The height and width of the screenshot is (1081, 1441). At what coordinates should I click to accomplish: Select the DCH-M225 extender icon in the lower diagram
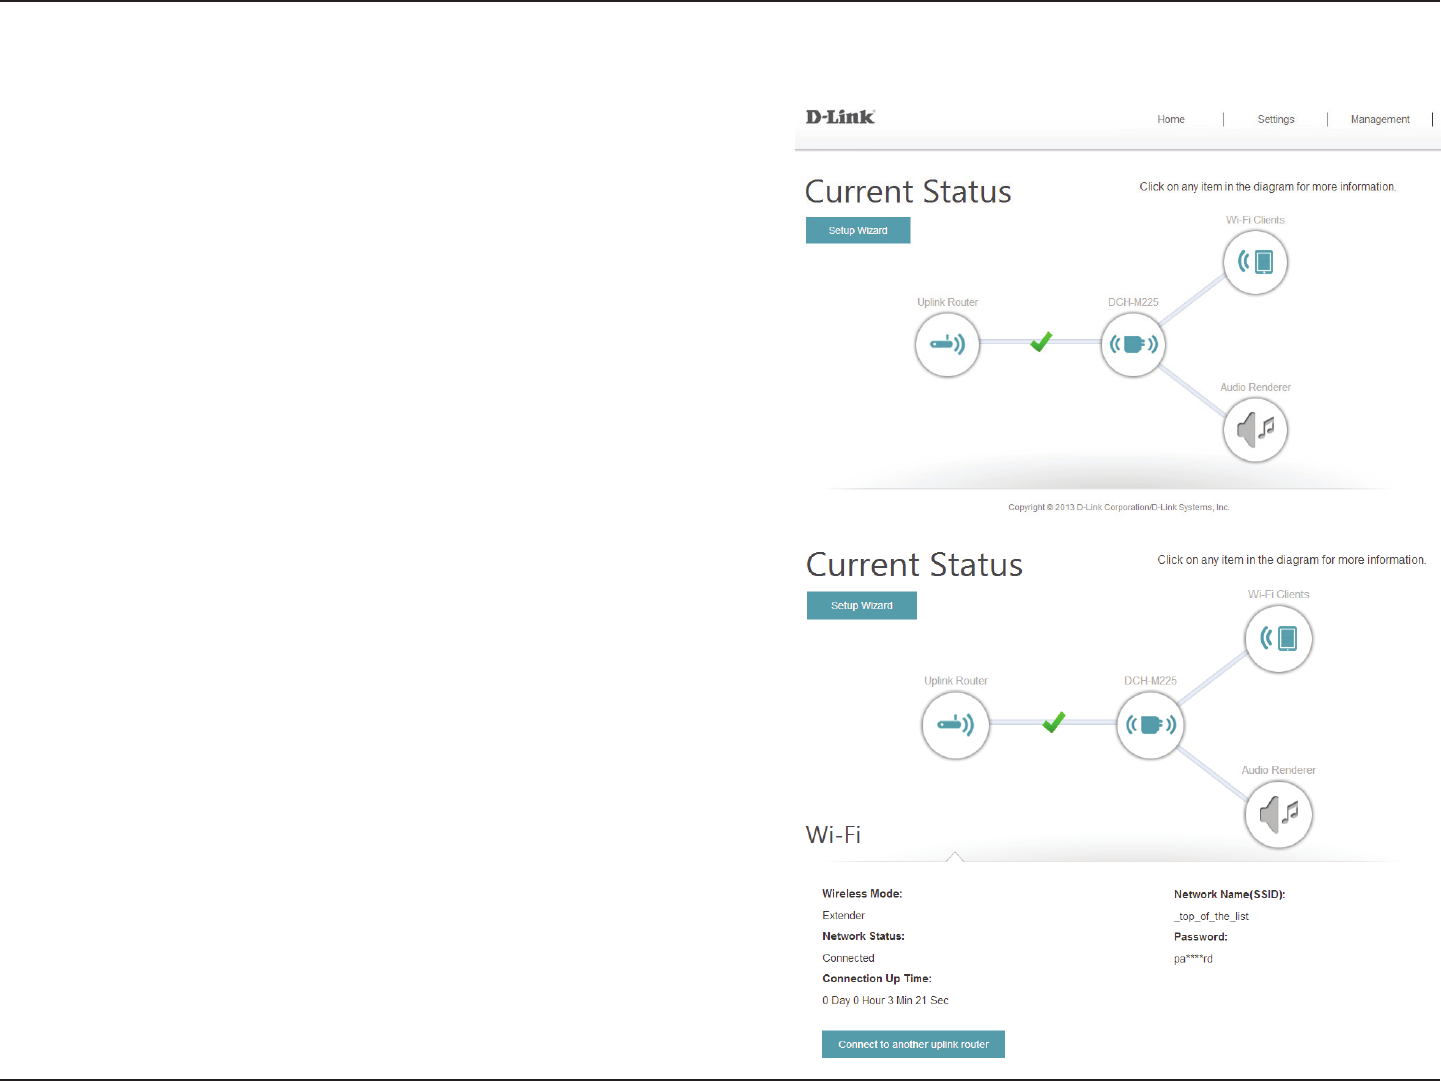[x=1150, y=725]
